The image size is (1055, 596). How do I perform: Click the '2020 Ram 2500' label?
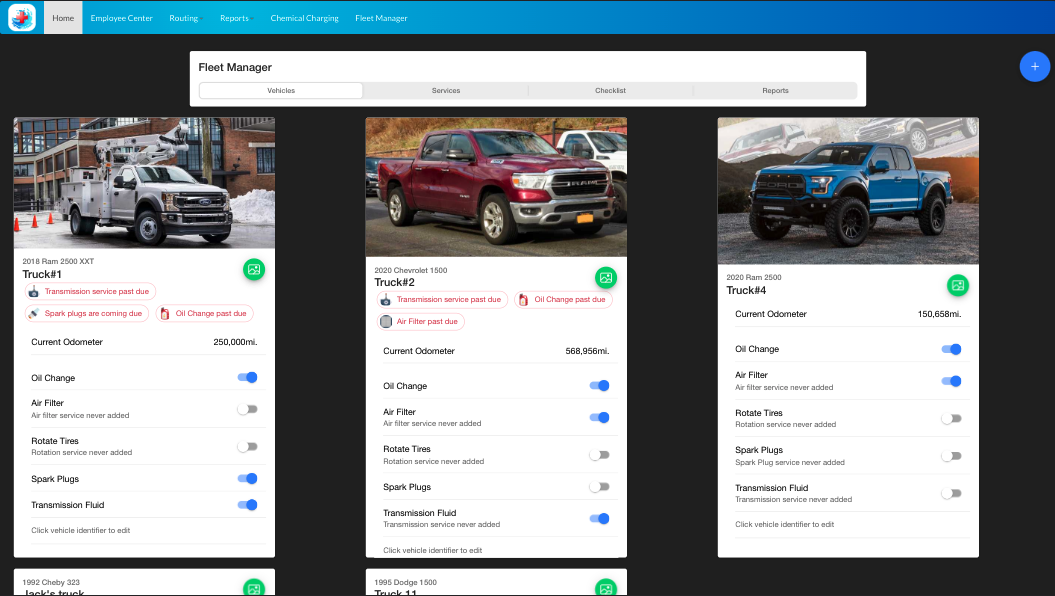[754, 277]
